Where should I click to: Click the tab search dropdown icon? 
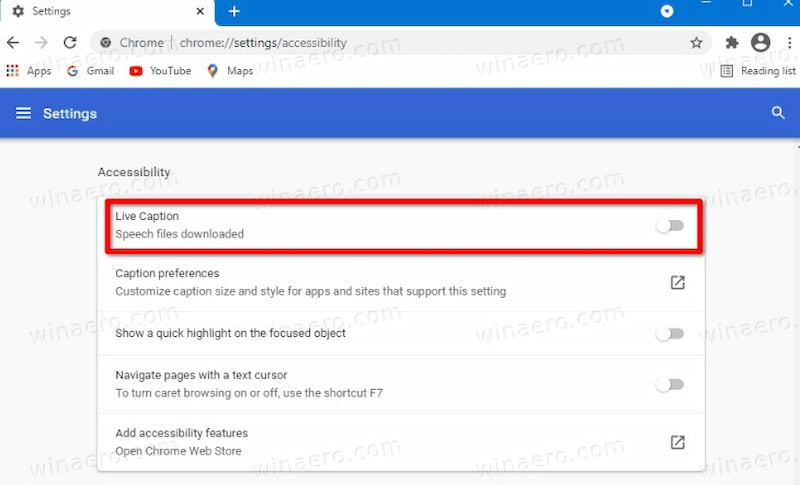point(666,11)
